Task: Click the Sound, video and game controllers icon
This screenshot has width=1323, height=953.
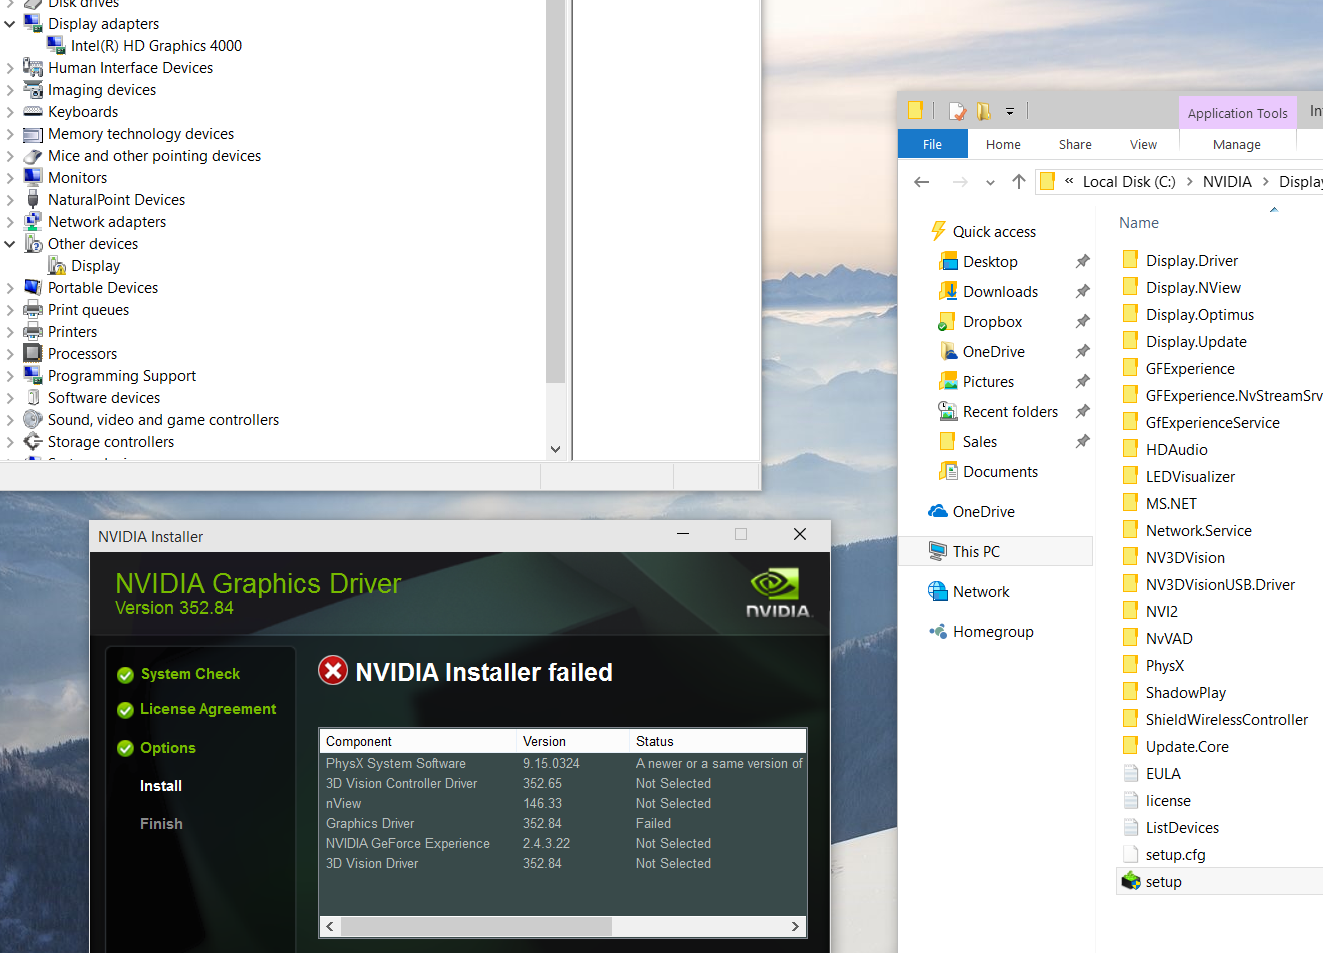Action: coord(33,419)
